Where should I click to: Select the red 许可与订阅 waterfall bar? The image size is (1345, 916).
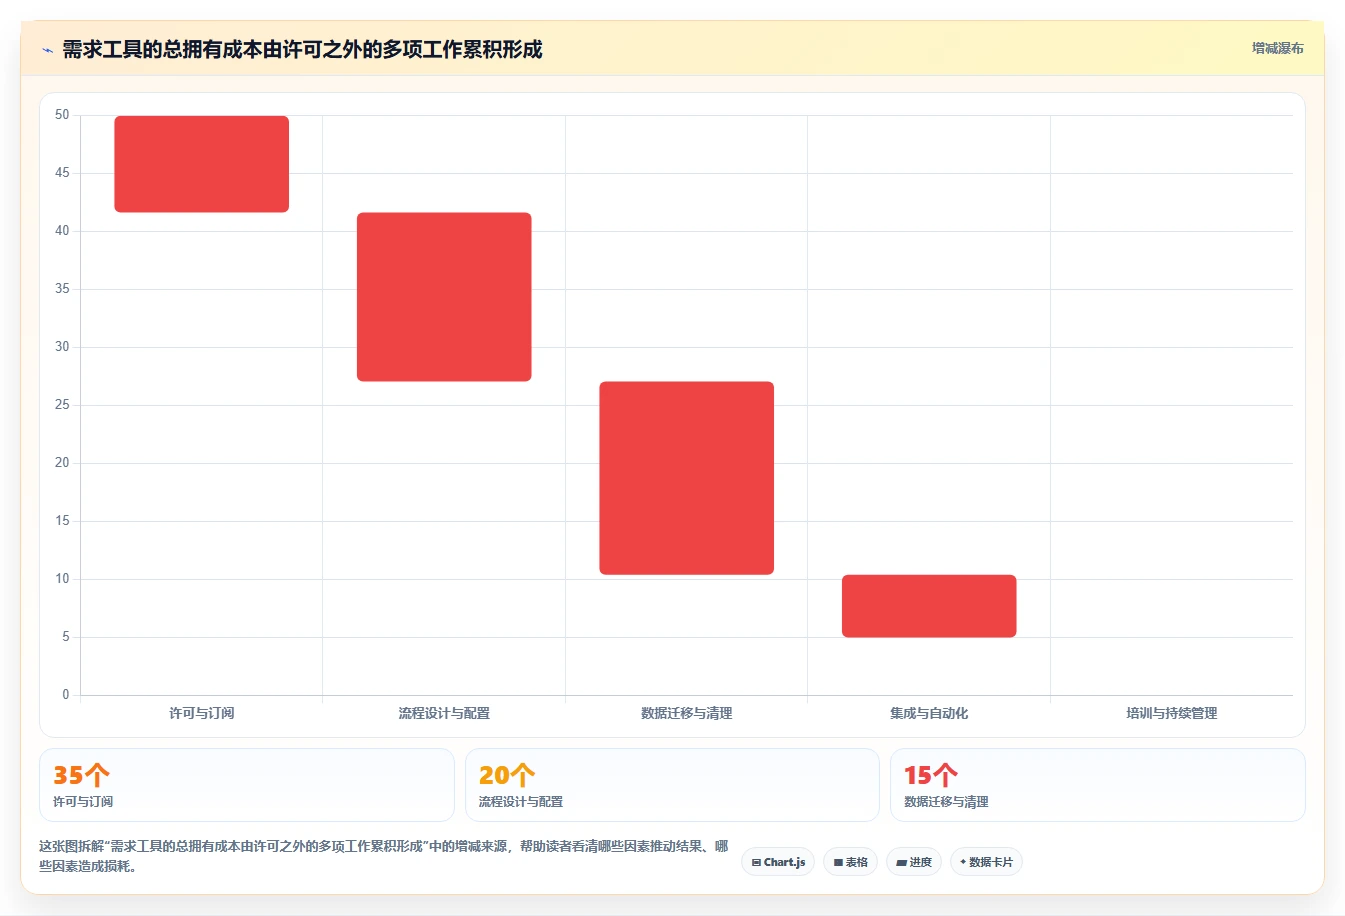(x=202, y=164)
